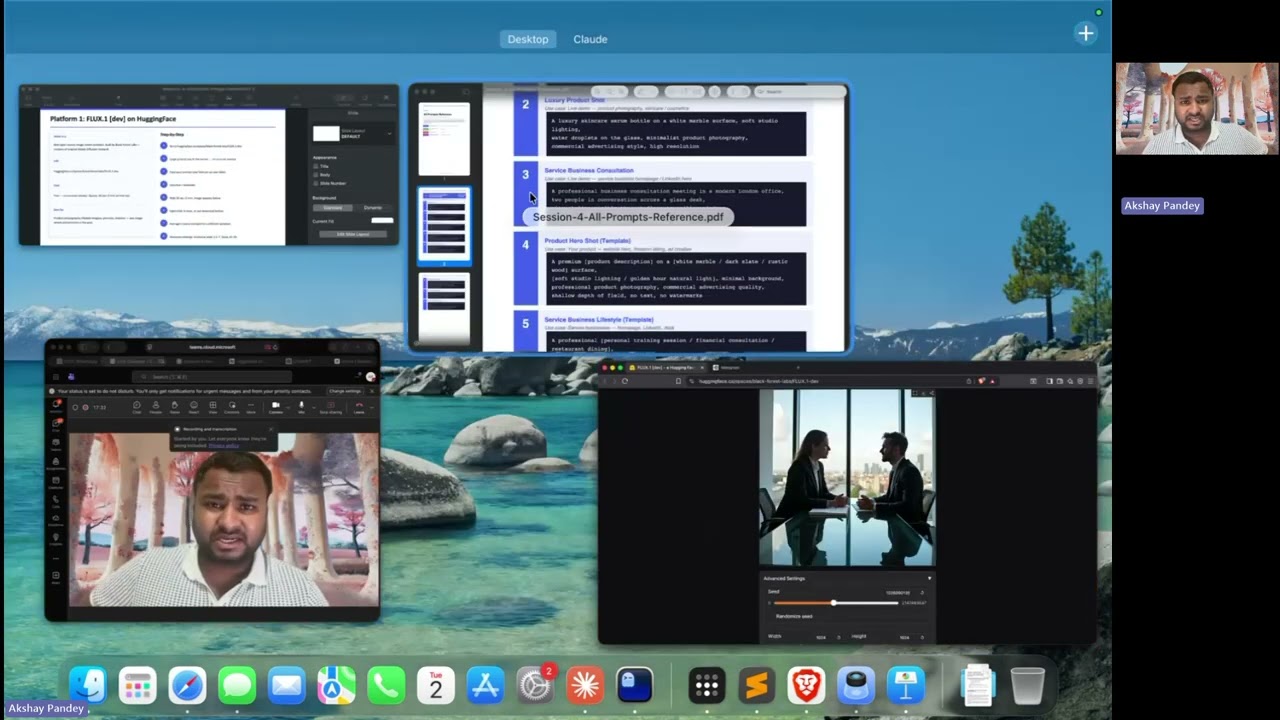The height and width of the screenshot is (720, 1280).
Task: Click the reload button in Brave window
Action: coord(625,381)
